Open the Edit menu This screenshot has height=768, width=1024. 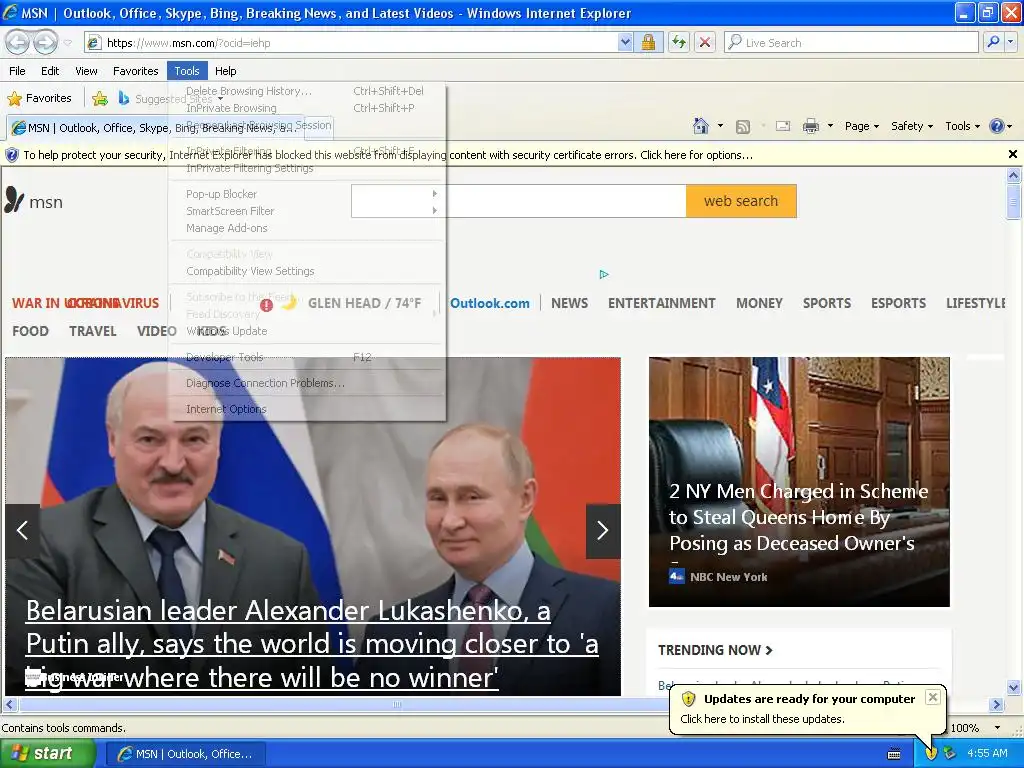click(50, 71)
